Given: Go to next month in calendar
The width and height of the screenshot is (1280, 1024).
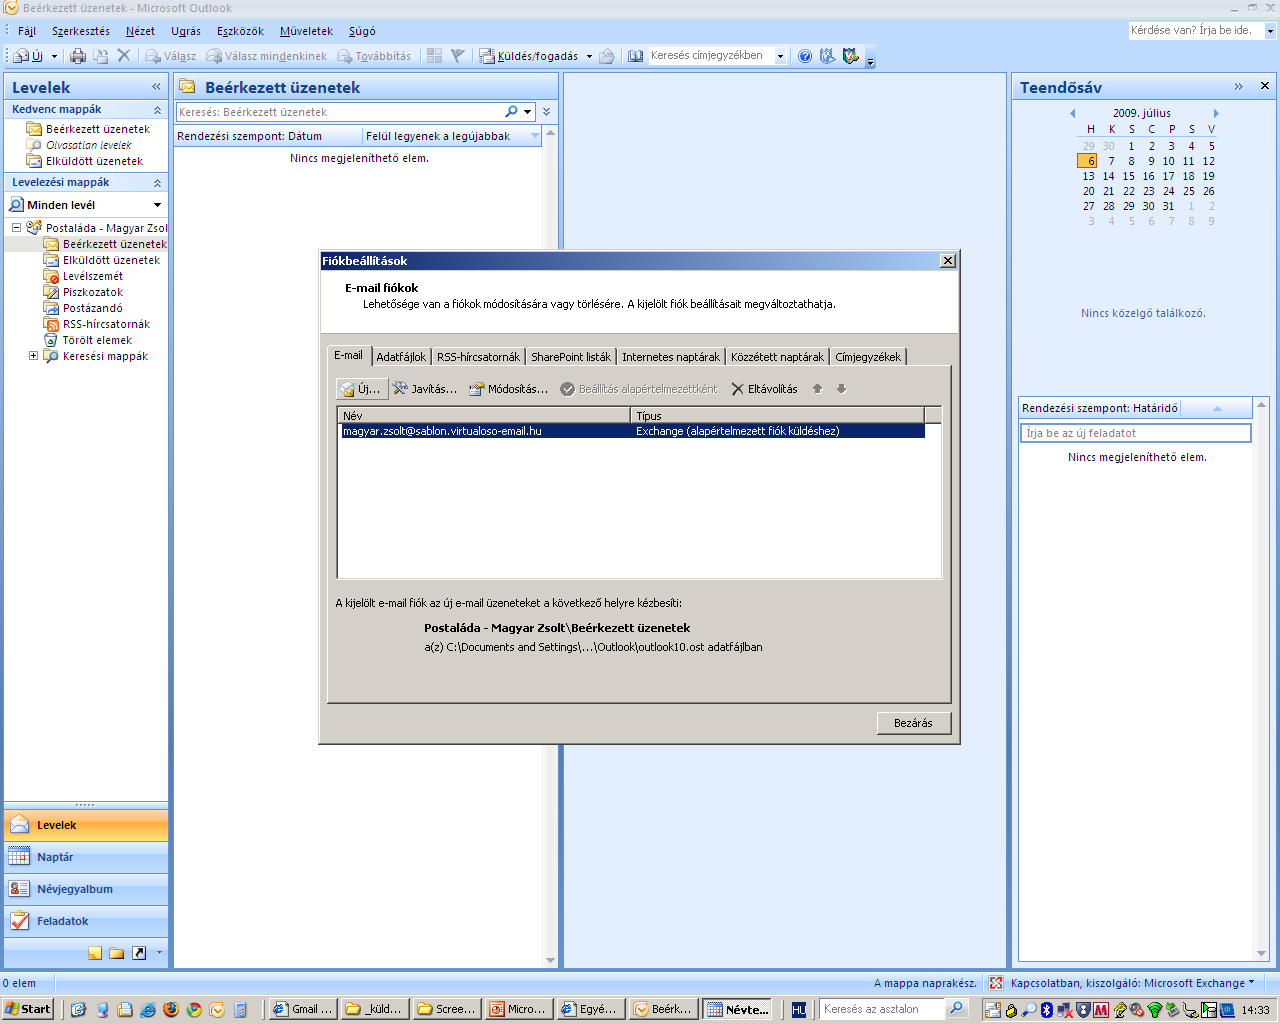Looking at the screenshot, I should pyautogui.click(x=1216, y=113).
